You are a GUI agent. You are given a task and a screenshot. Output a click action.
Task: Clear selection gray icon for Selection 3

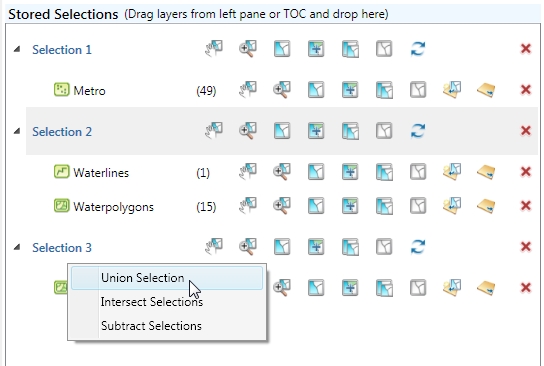[384, 247]
